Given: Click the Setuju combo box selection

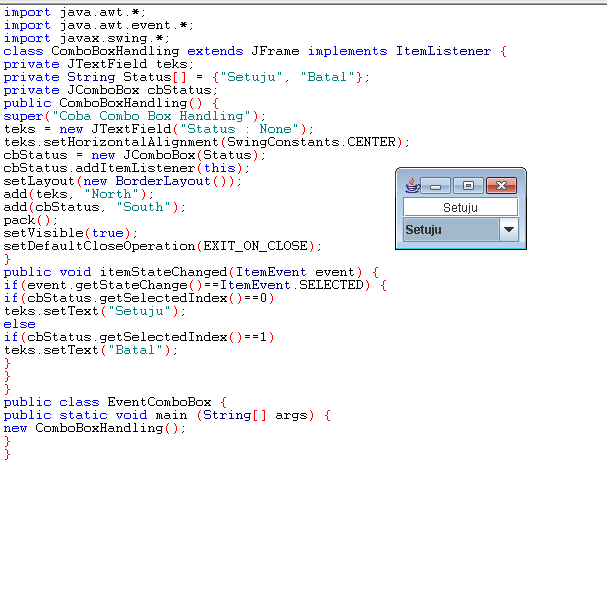Looking at the screenshot, I should point(451,230).
